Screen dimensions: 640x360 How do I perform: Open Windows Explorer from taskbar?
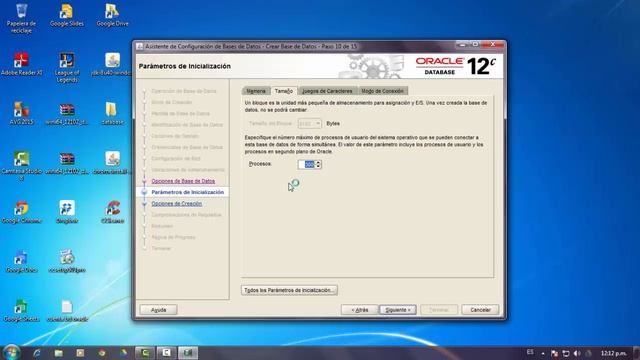point(58,353)
